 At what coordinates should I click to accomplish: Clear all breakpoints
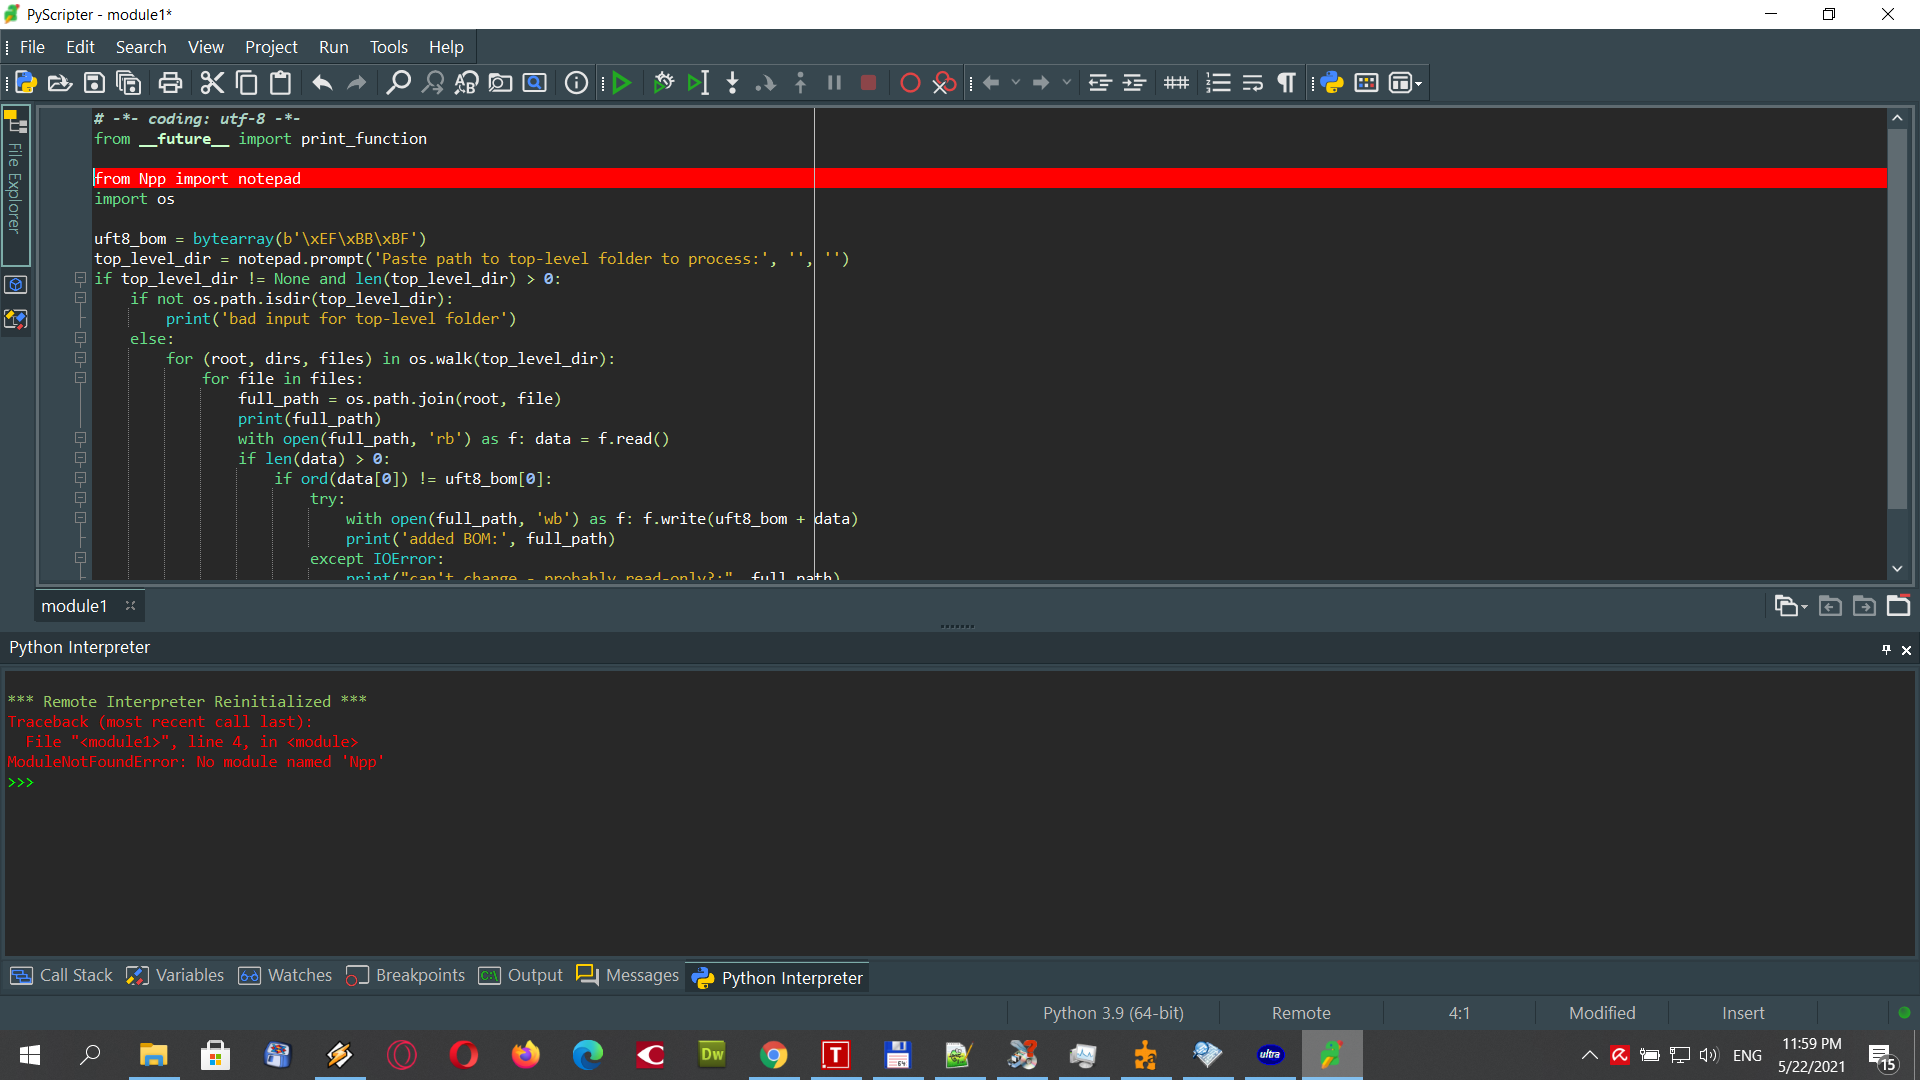pos(944,83)
